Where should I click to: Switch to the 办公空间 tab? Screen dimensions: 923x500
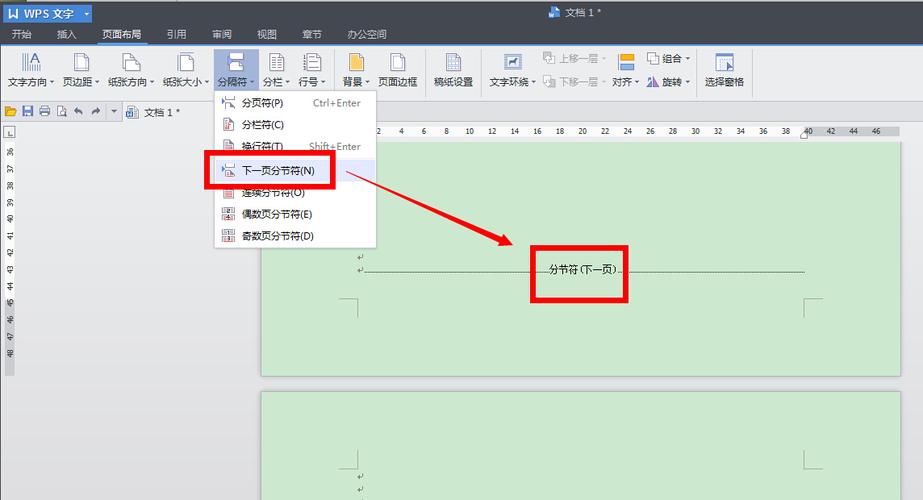[x=367, y=34]
